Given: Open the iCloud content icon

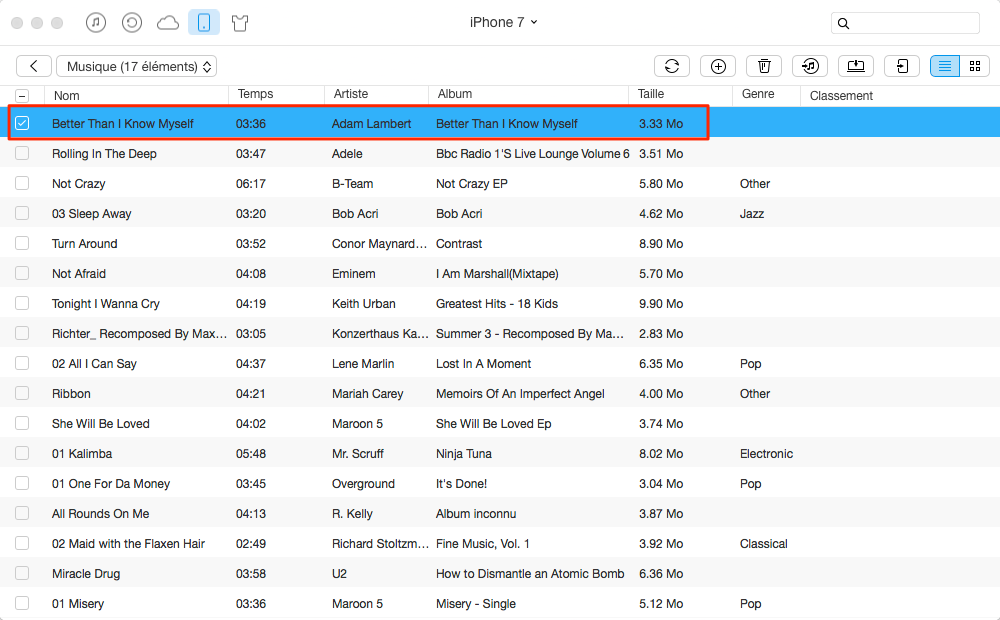Looking at the screenshot, I should [x=168, y=24].
